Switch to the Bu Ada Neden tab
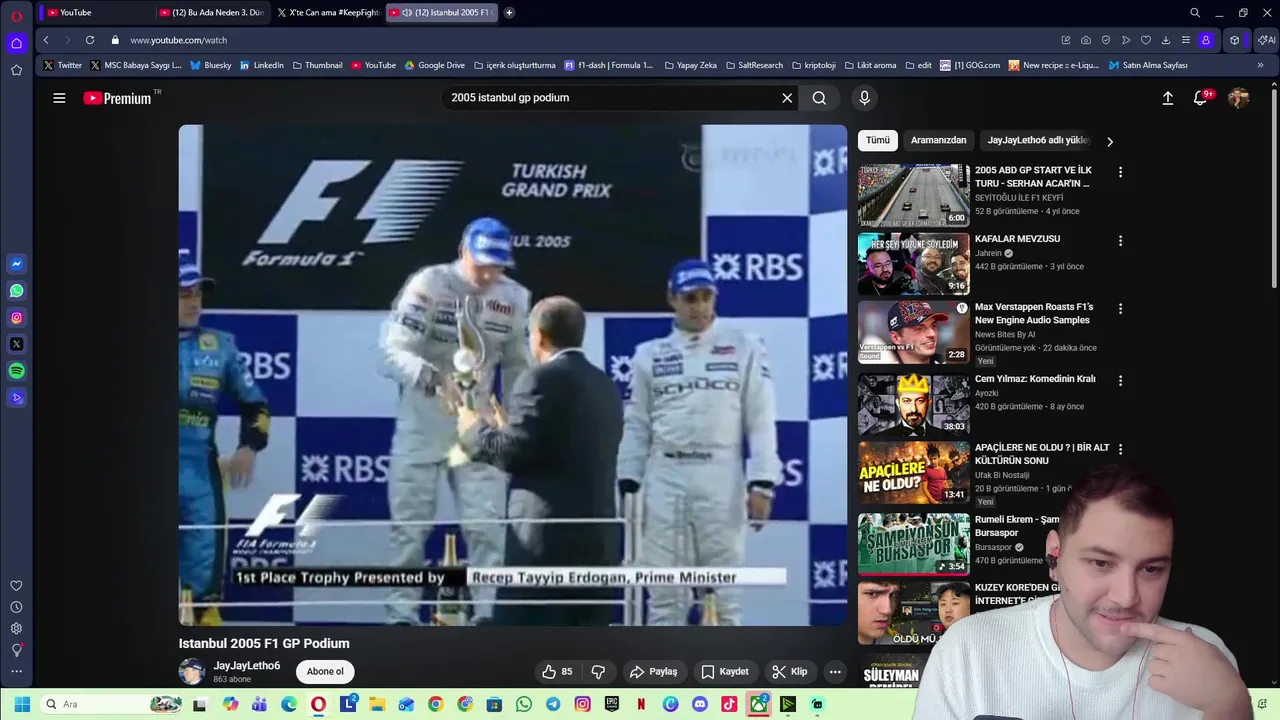 212,13
